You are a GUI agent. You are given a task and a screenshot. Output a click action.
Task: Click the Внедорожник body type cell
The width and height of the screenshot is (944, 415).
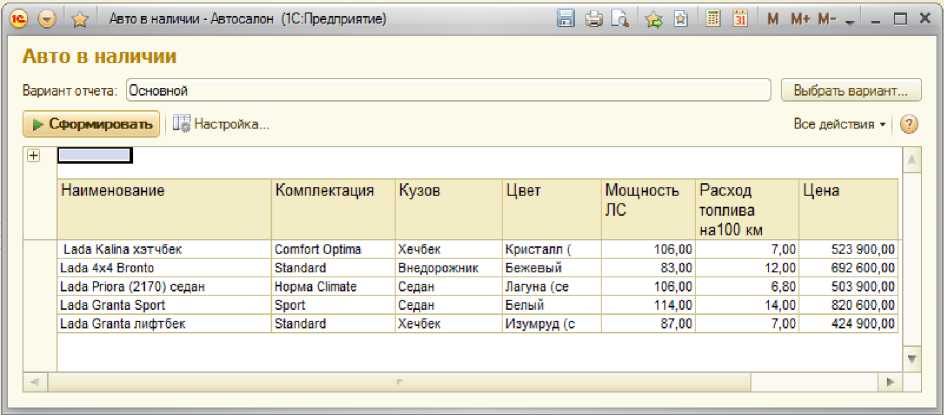(449, 268)
